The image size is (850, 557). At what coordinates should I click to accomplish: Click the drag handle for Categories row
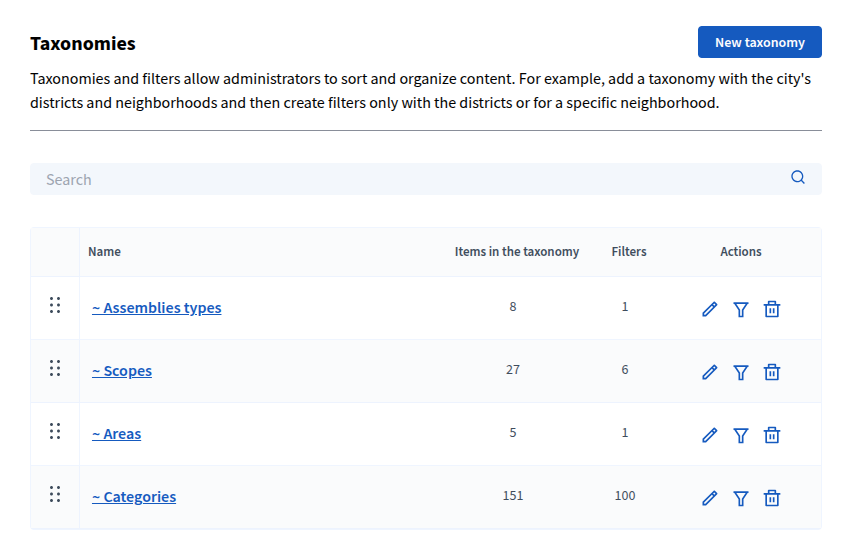(55, 494)
